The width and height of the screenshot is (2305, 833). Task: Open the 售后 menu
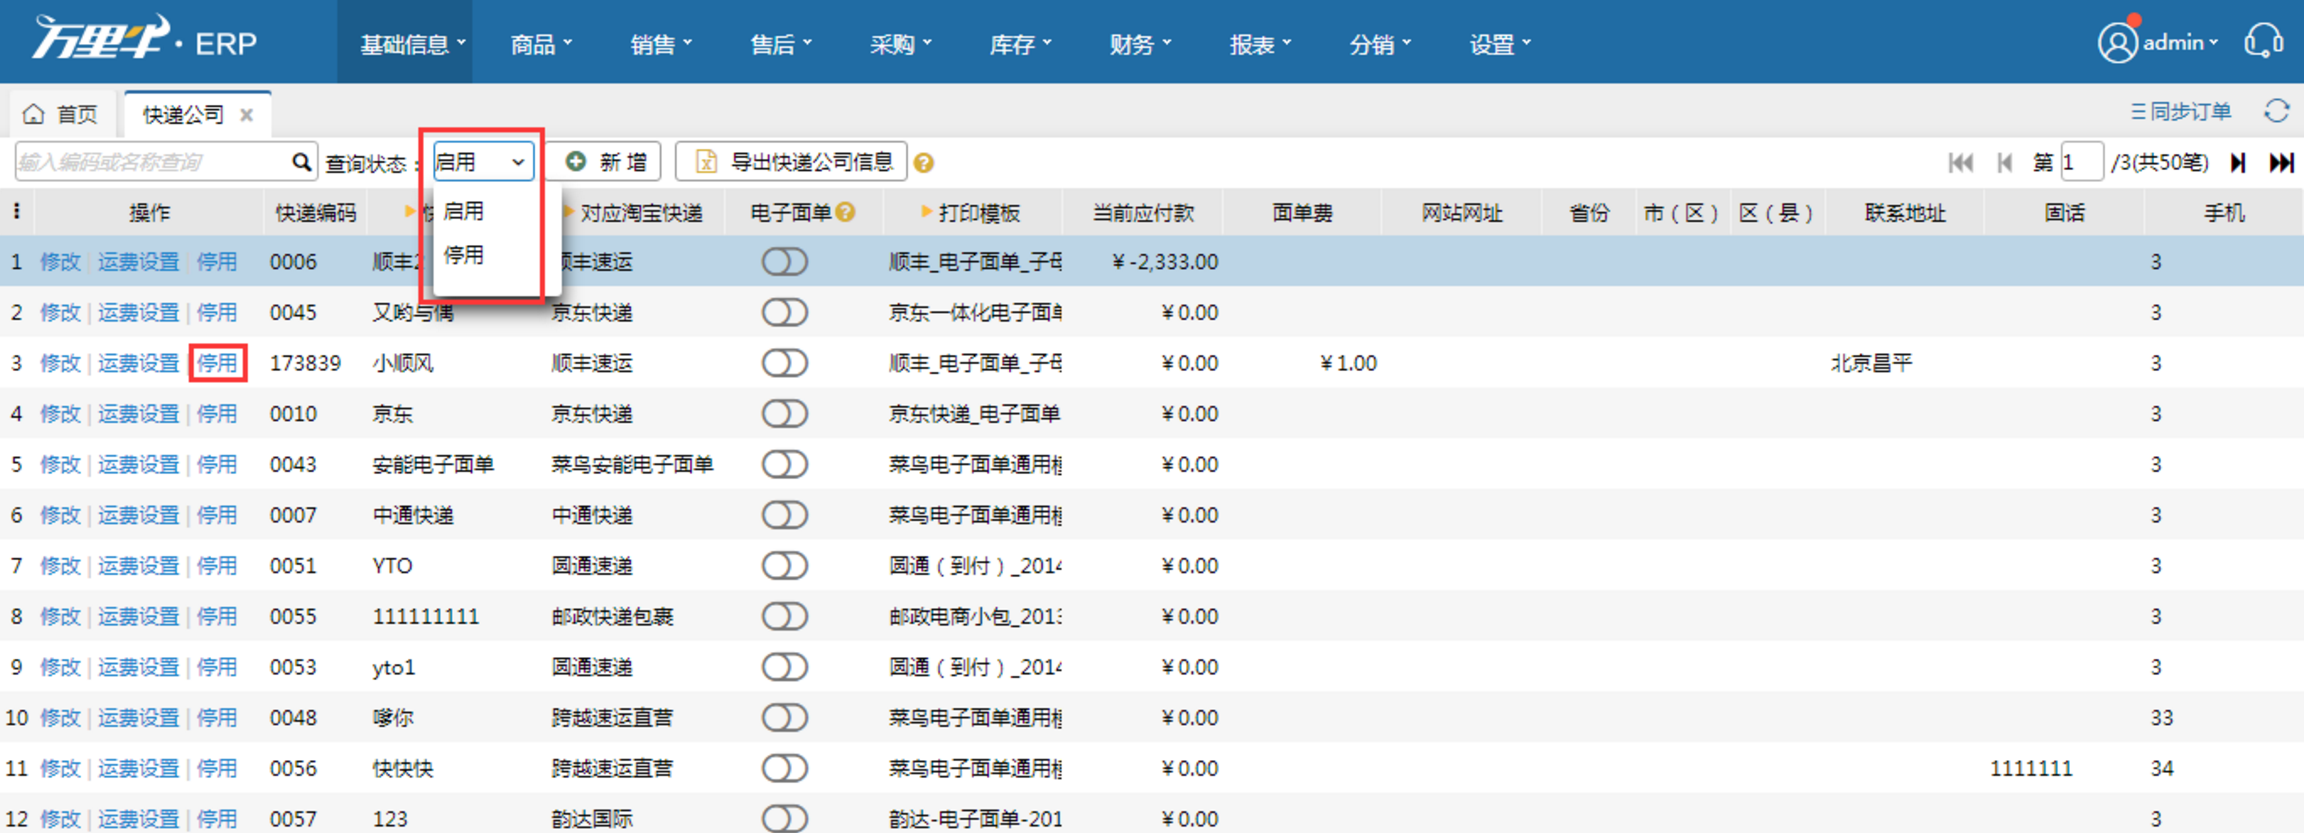pos(781,44)
